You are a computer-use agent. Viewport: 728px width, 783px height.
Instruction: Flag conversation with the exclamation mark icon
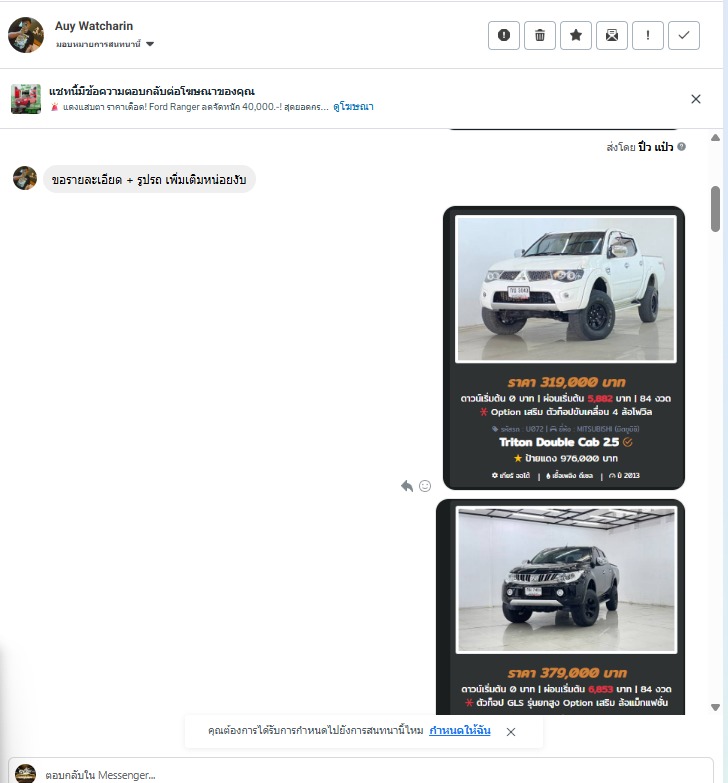click(x=648, y=35)
